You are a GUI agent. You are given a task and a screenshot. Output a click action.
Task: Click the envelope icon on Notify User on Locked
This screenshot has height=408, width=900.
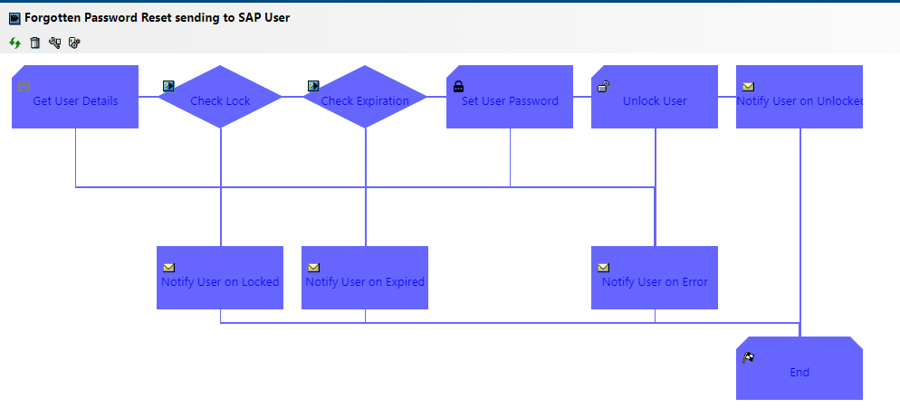[x=169, y=267]
